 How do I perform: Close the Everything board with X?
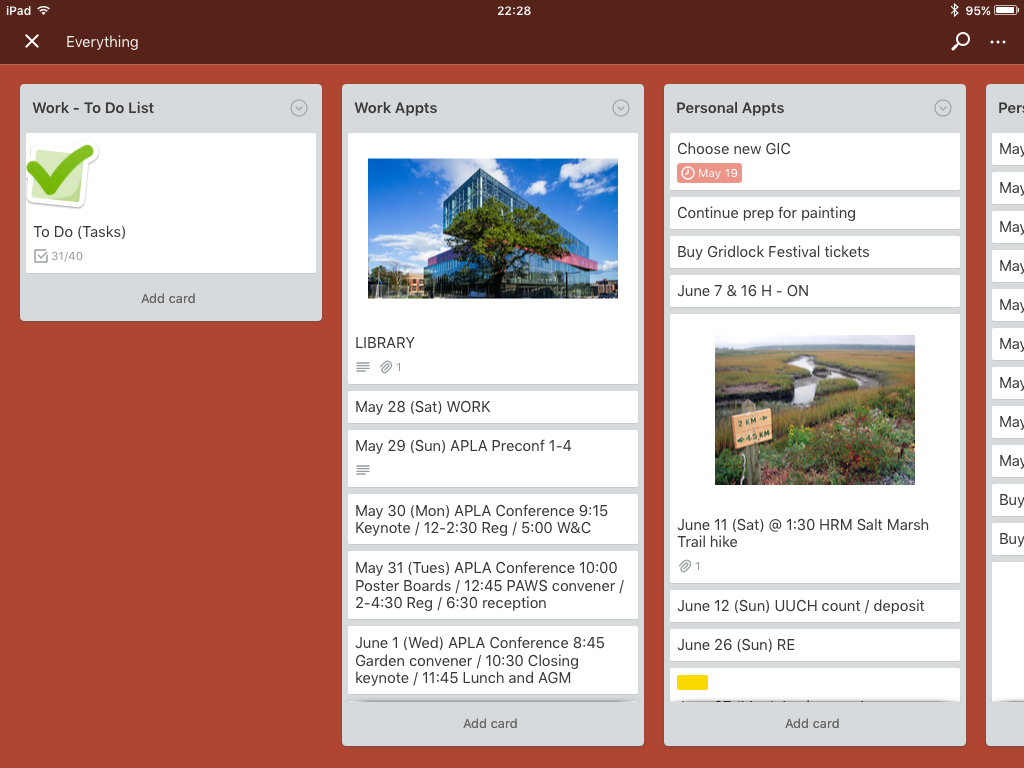point(32,42)
